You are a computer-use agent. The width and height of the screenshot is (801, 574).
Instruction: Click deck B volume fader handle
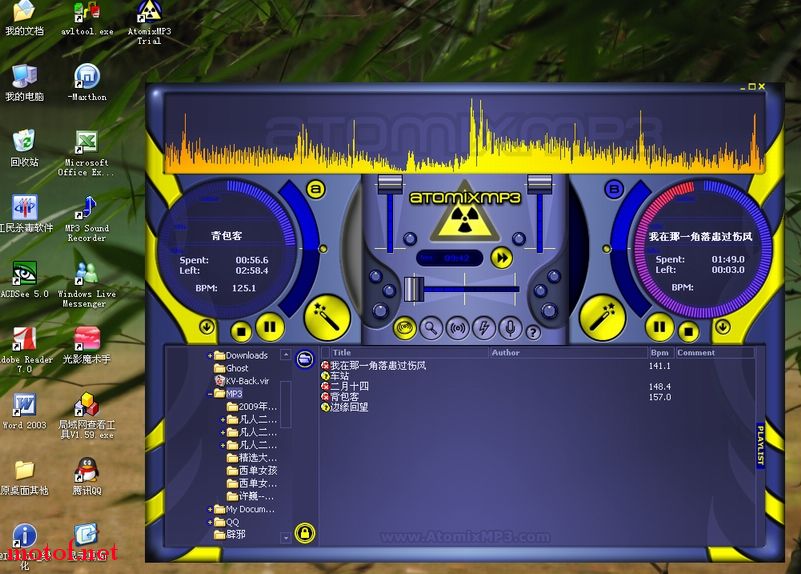(539, 184)
